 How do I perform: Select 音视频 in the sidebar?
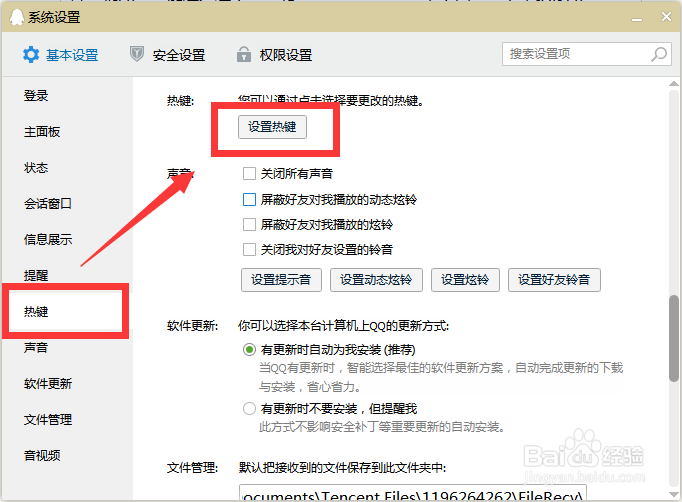pyautogui.click(x=42, y=455)
